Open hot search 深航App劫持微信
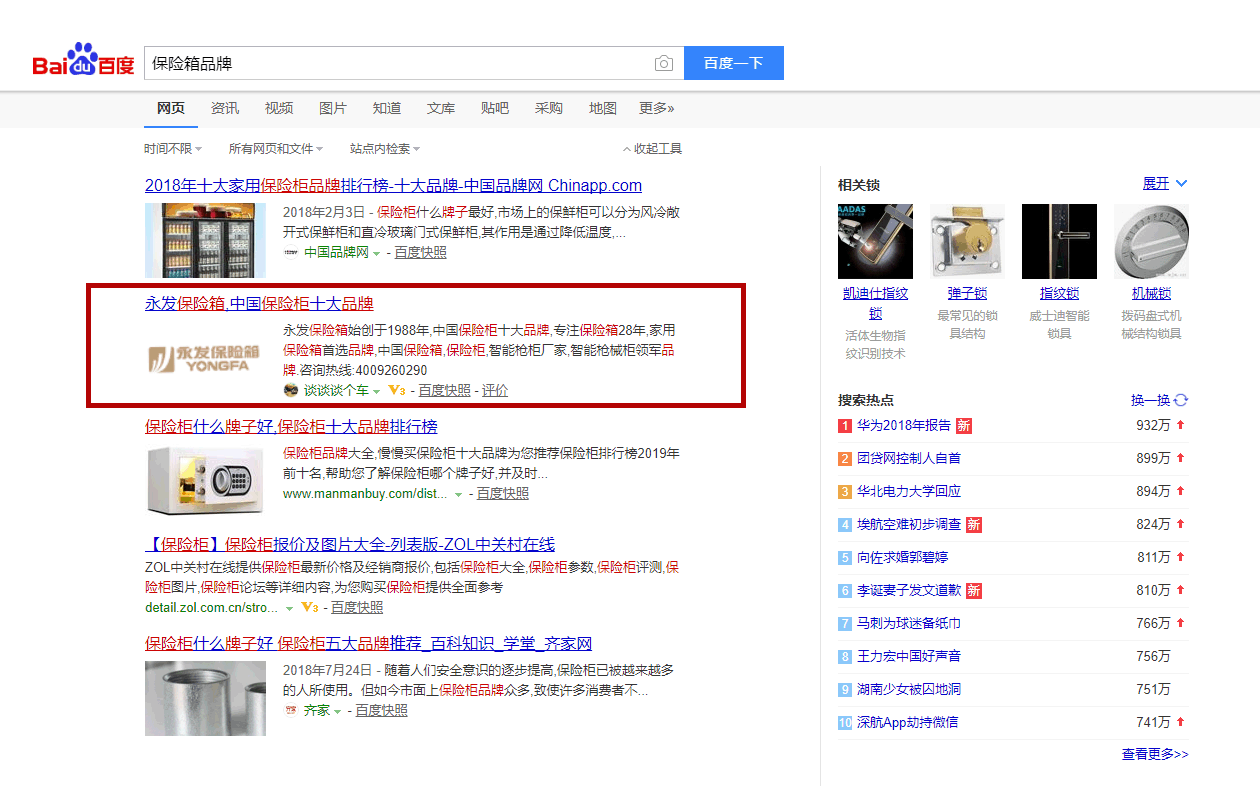The width and height of the screenshot is (1260, 796). click(x=907, y=722)
